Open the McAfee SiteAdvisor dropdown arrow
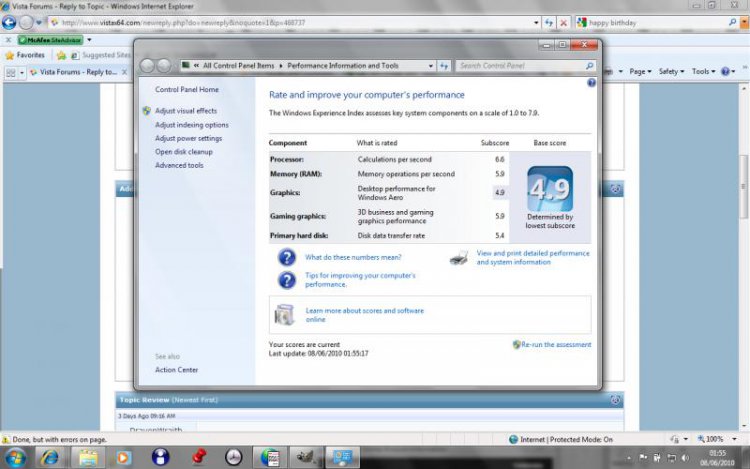The image size is (750, 469). coord(89,40)
